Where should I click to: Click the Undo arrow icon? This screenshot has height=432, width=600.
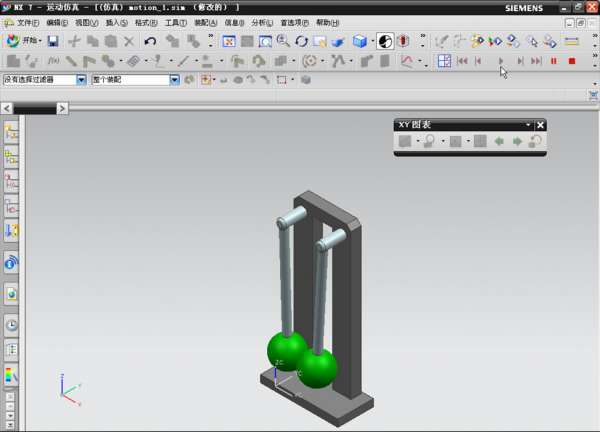coord(150,41)
